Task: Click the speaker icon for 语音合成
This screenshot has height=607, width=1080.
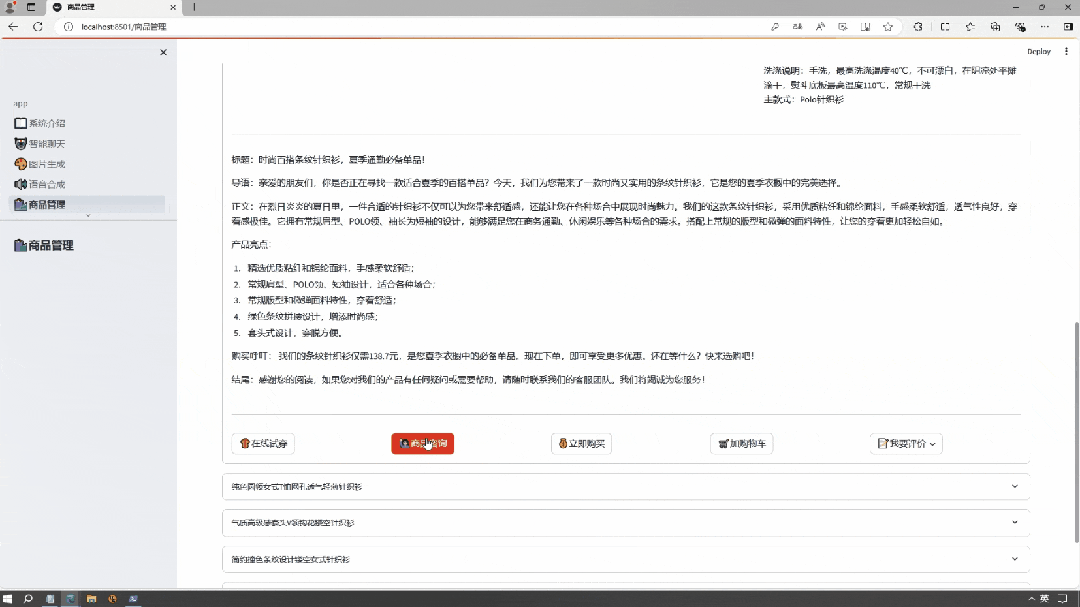Action: tap(20, 184)
